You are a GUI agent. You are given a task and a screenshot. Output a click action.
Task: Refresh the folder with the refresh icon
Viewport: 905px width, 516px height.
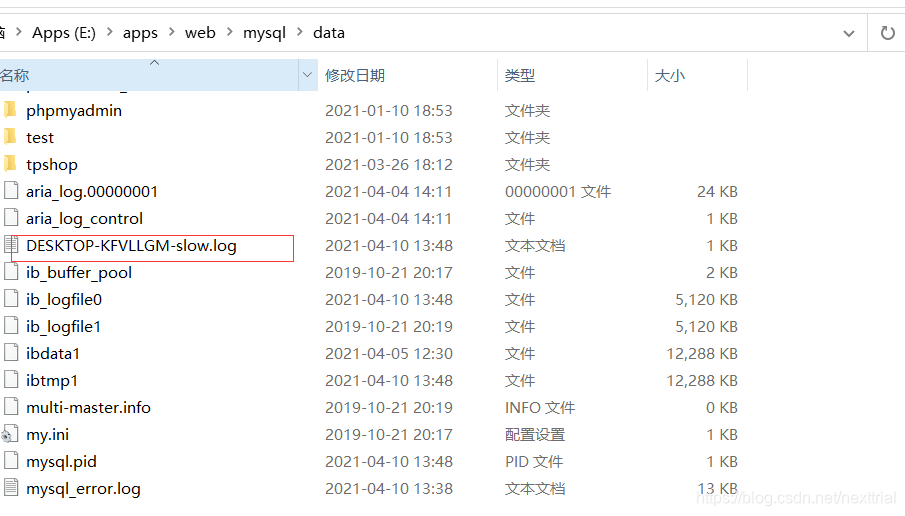[x=888, y=33]
